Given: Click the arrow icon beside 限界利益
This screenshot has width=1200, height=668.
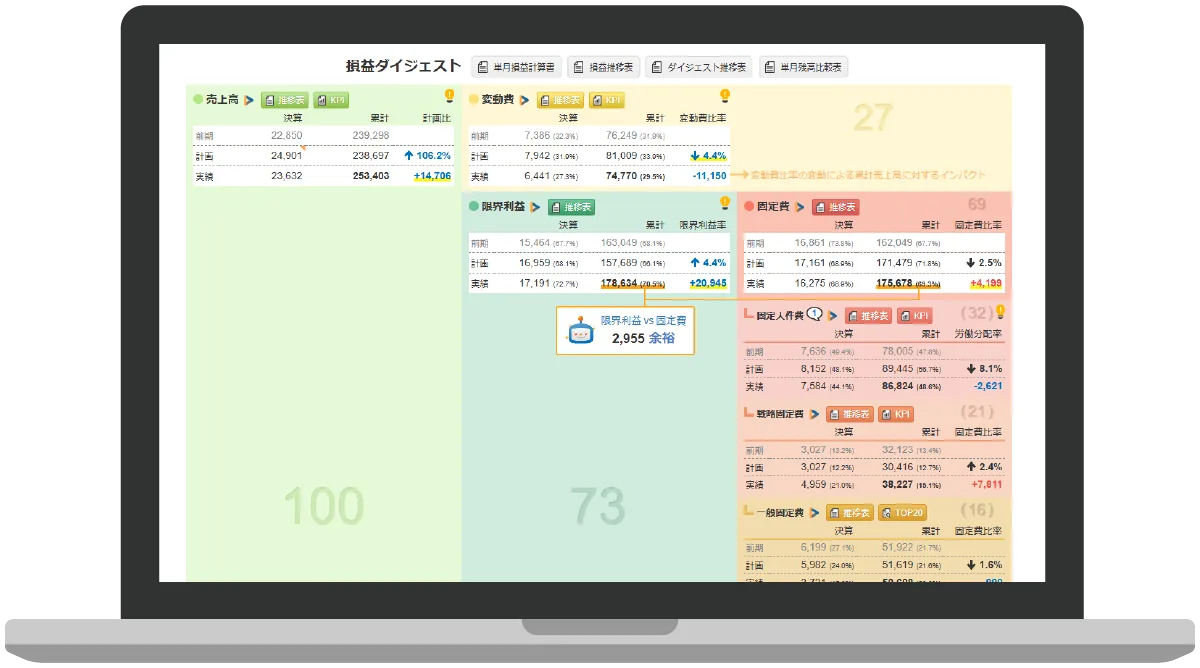Looking at the screenshot, I should coord(535,207).
